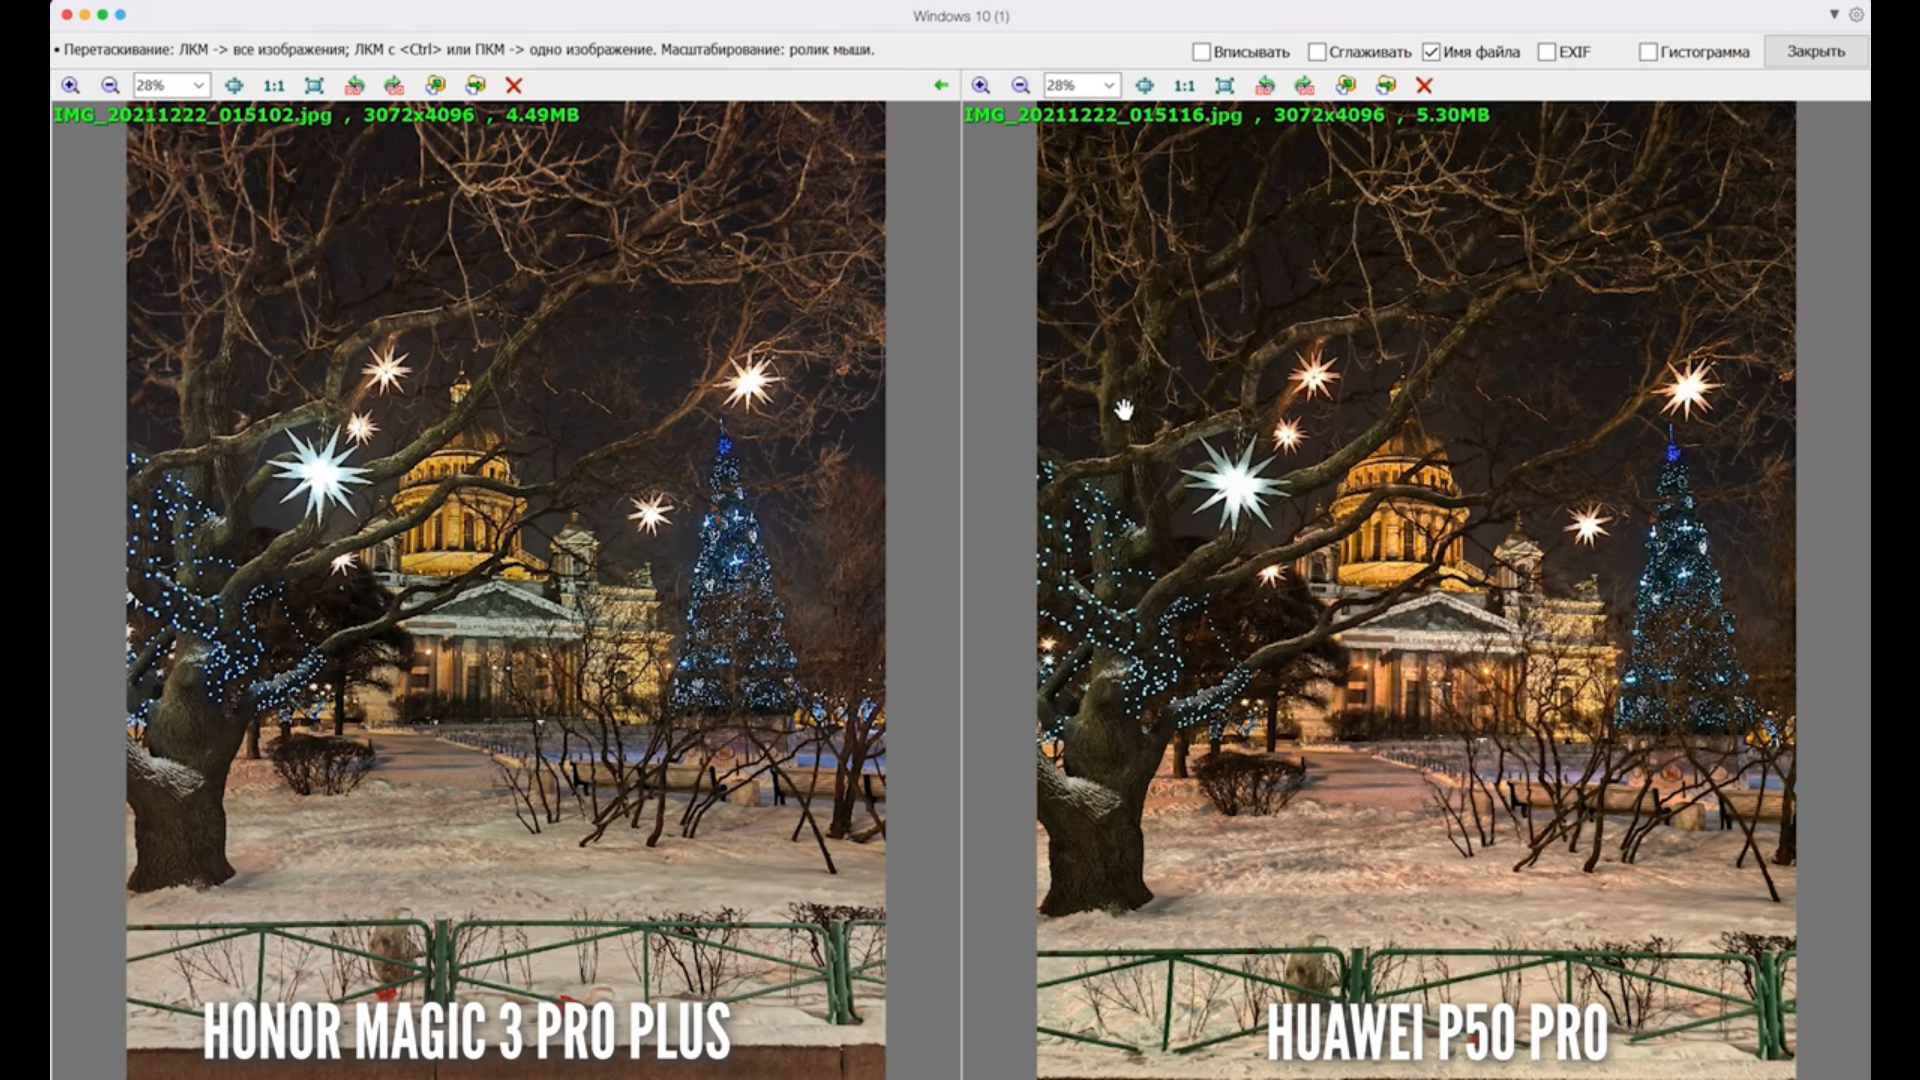Click the 1:1 actual size icon in left panel
The height and width of the screenshot is (1080, 1920).
pyautogui.click(x=273, y=86)
